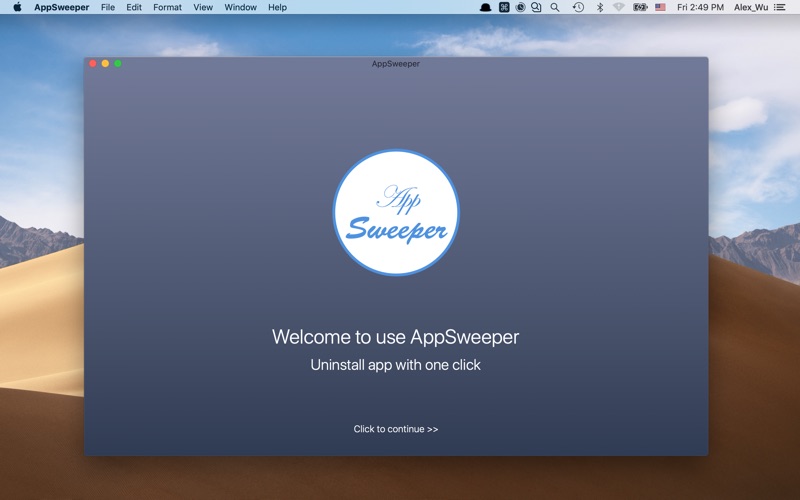Maximize AppSweeper window with green button

coord(118,63)
